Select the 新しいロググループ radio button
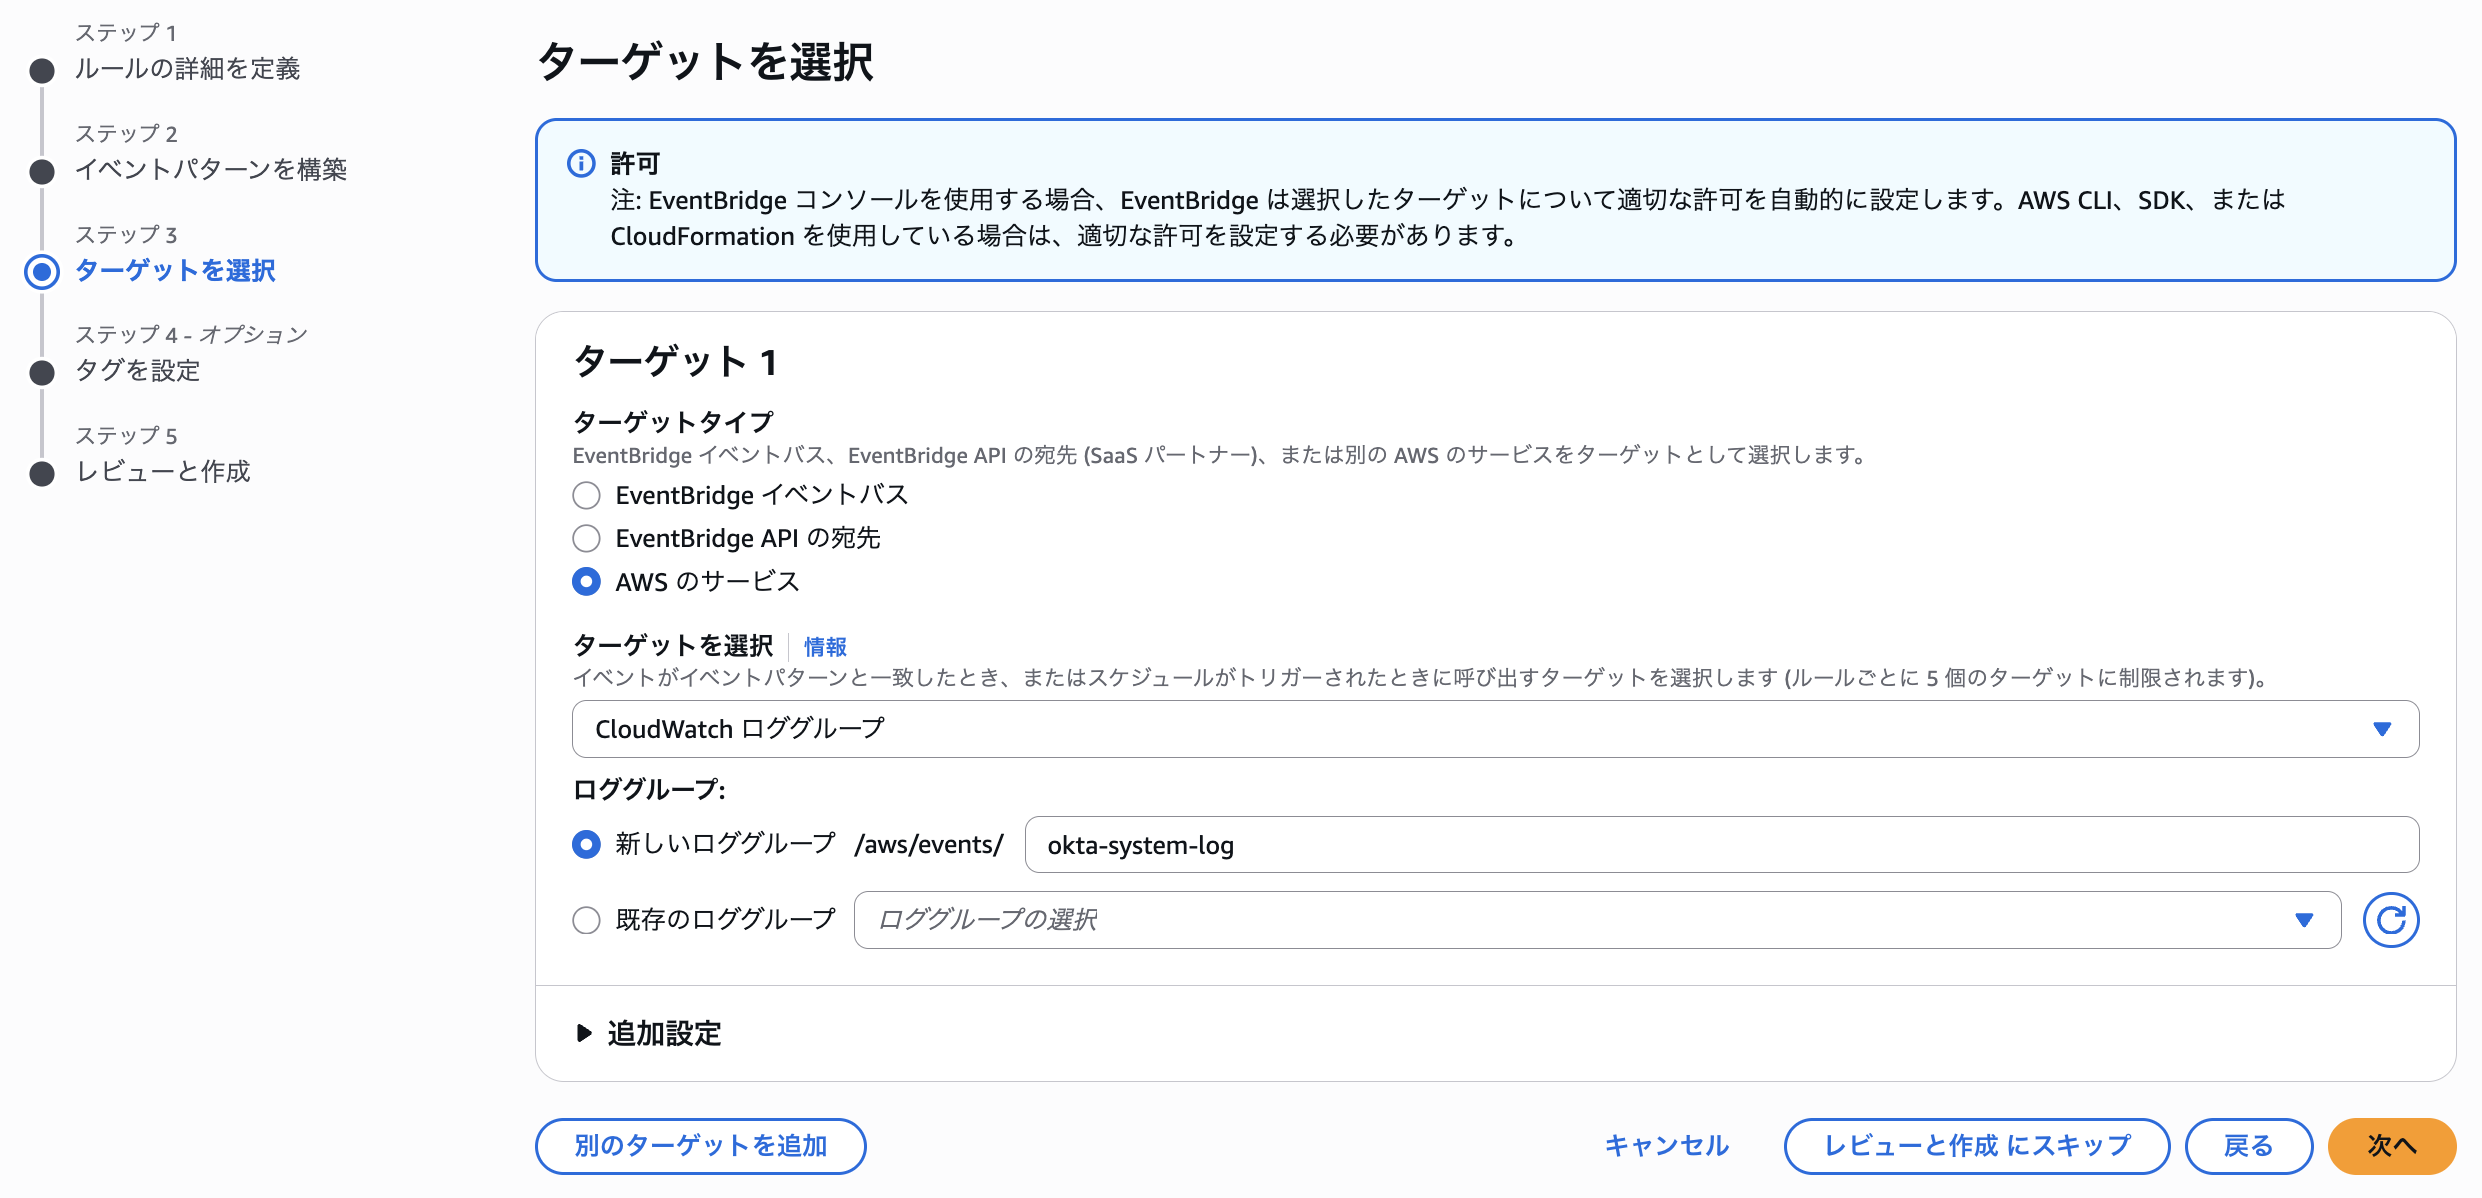2482x1198 pixels. point(586,844)
